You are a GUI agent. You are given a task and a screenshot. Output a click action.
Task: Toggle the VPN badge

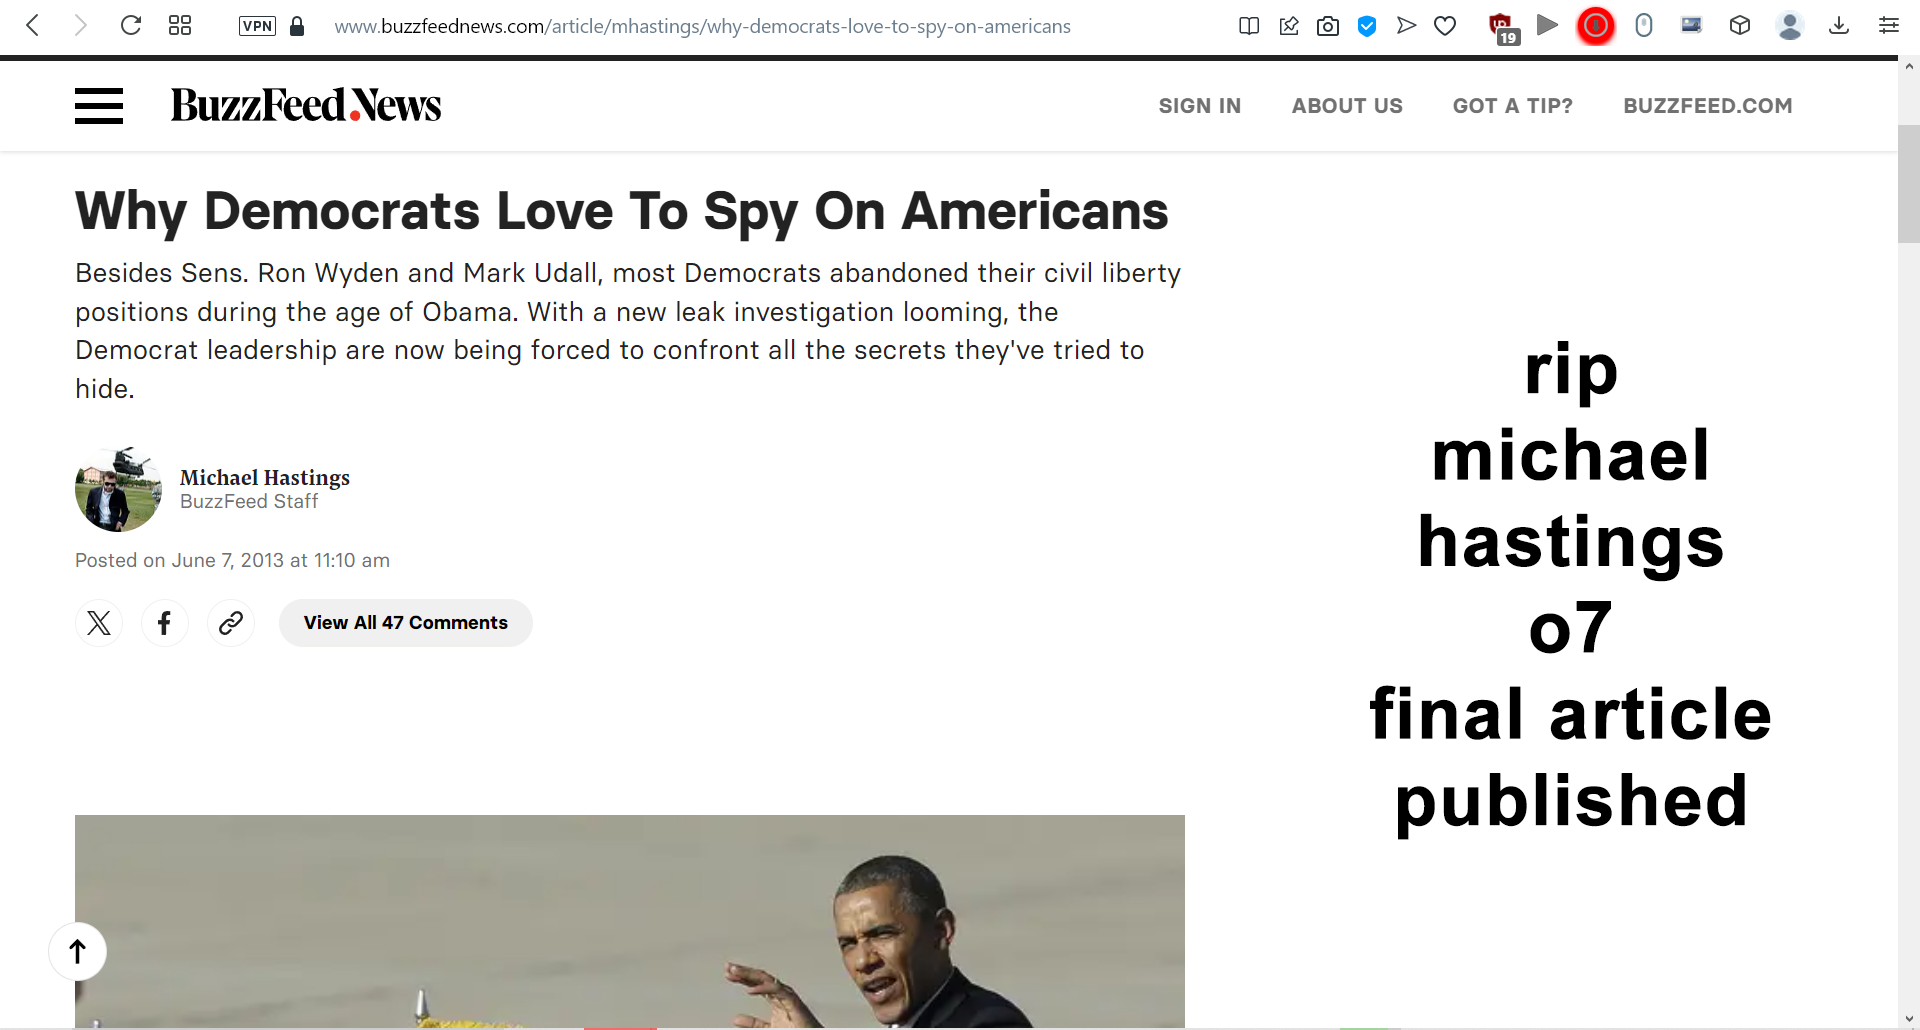257,26
